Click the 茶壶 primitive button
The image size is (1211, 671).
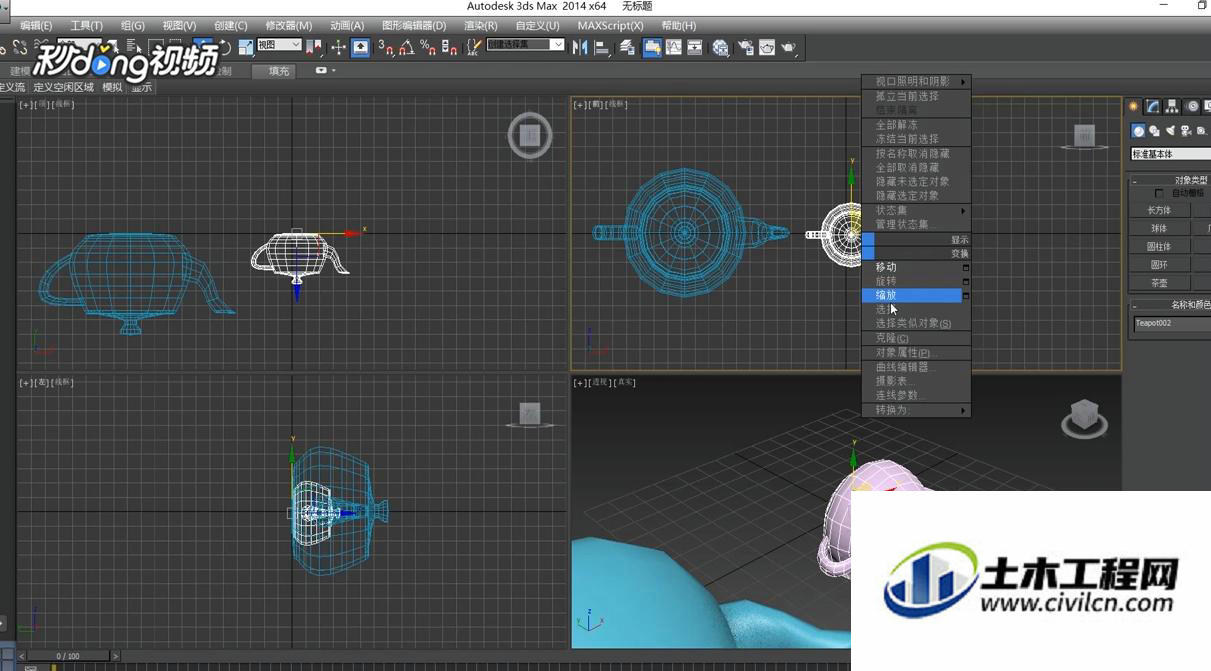click(1159, 283)
